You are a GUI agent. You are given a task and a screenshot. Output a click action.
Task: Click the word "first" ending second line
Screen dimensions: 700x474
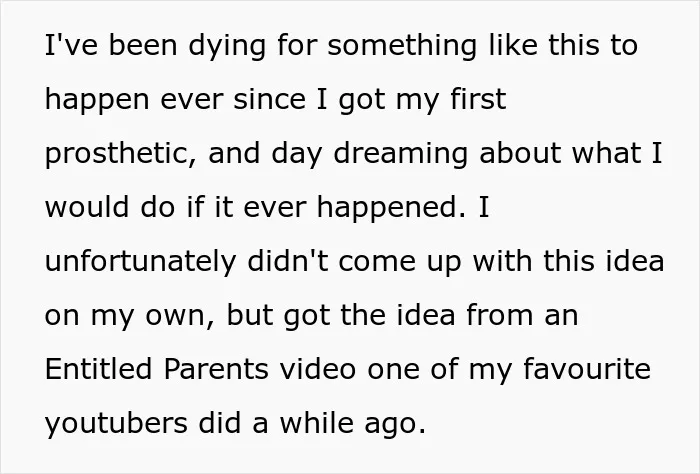point(478,100)
